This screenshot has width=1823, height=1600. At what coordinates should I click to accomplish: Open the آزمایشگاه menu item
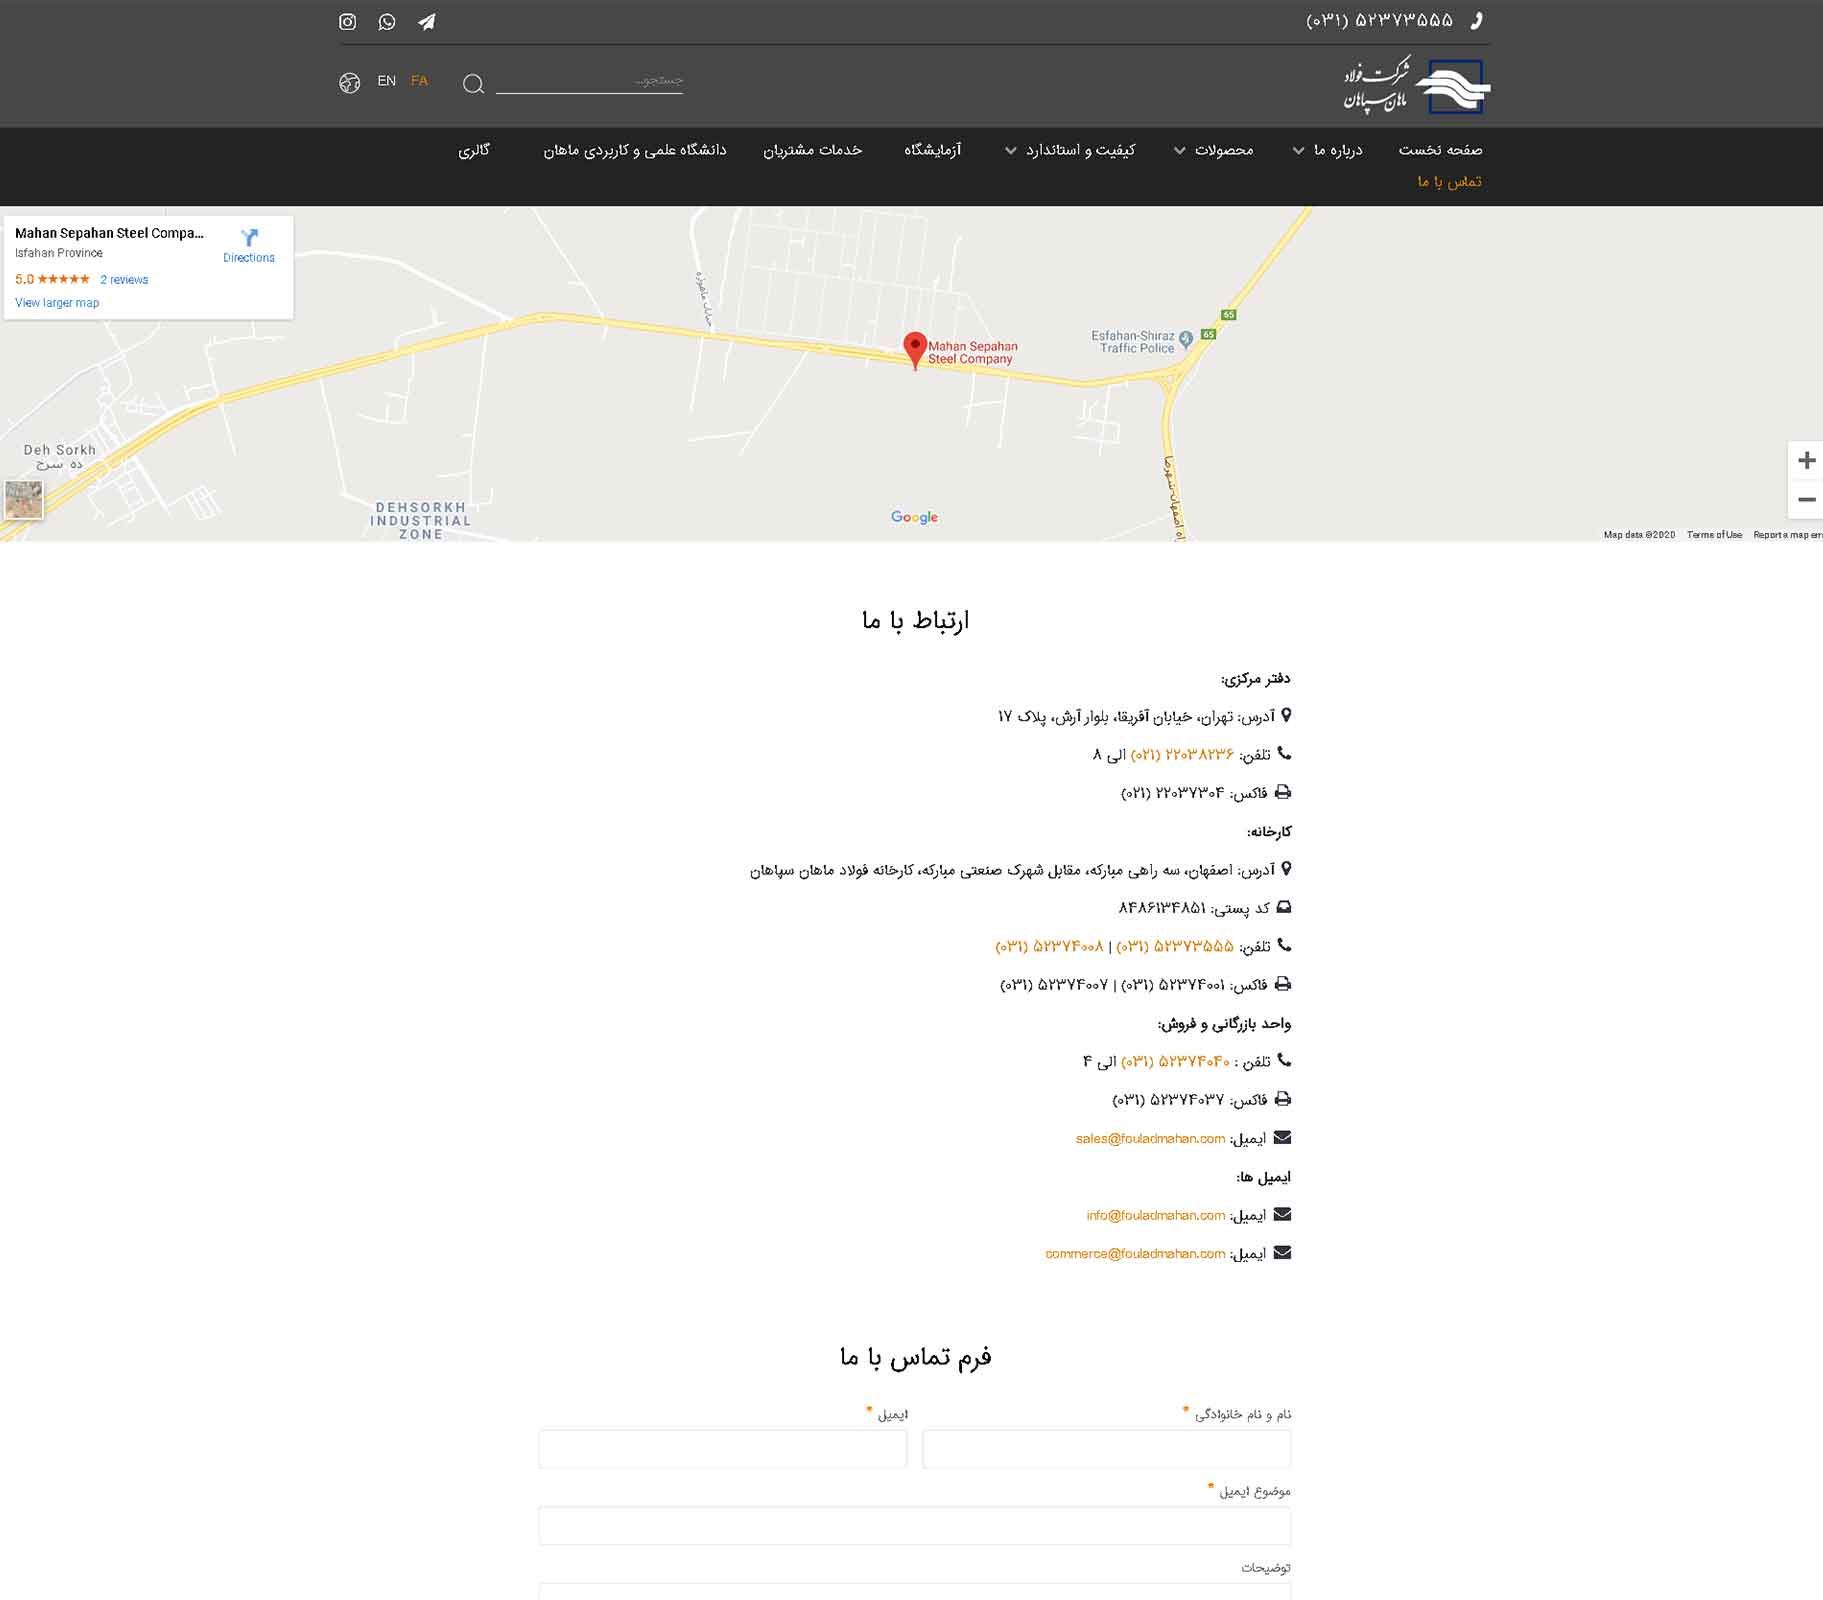click(x=933, y=150)
